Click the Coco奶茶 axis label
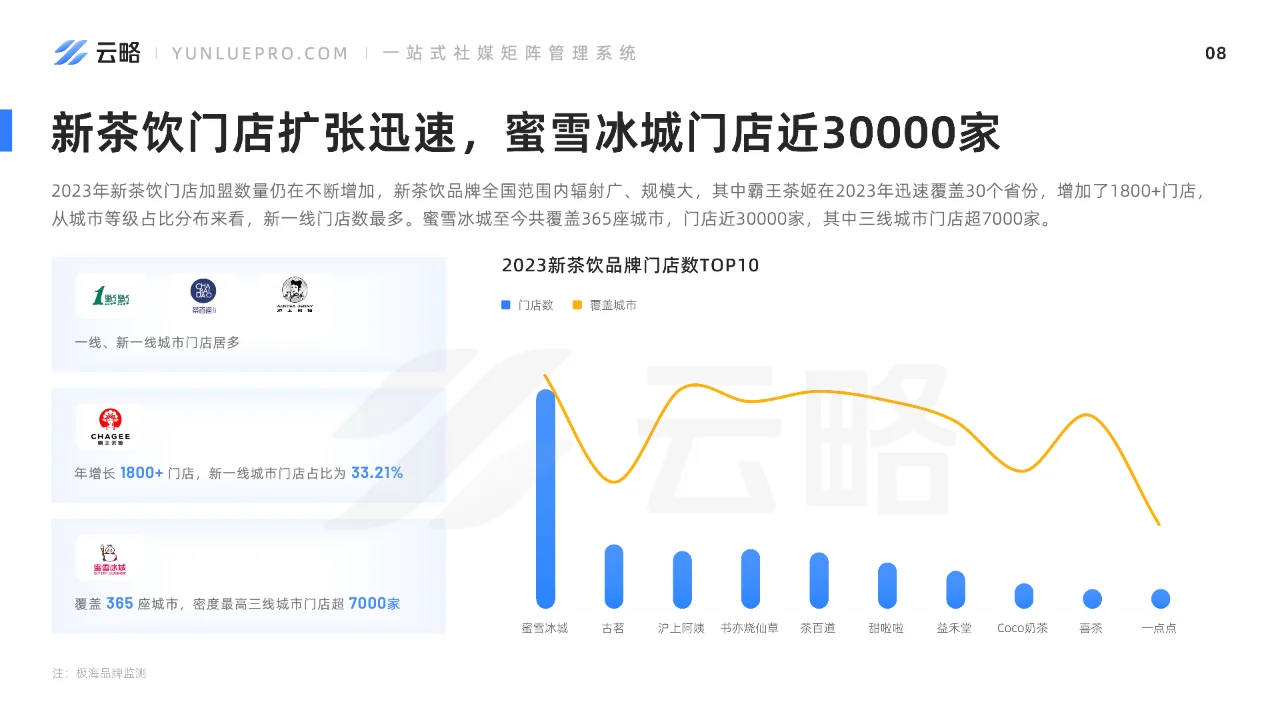Screen dimensions: 1280x720 [x=1023, y=628]
